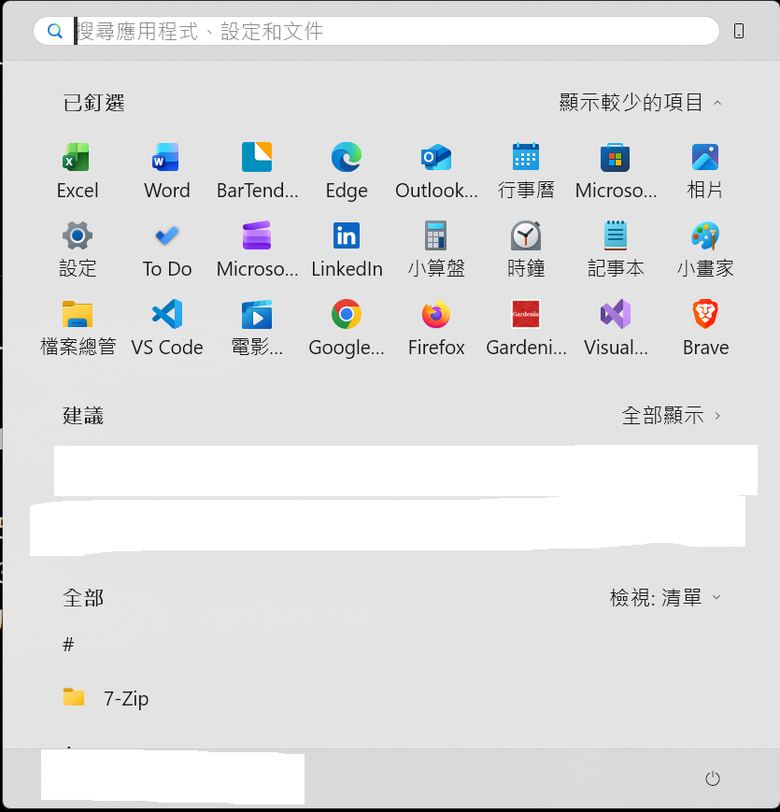Image resolution: width=780 pixels, height=812 pixels.
Task: Open the phone link icon beside search
Action: pyautogui.click(x=739, y=31)
